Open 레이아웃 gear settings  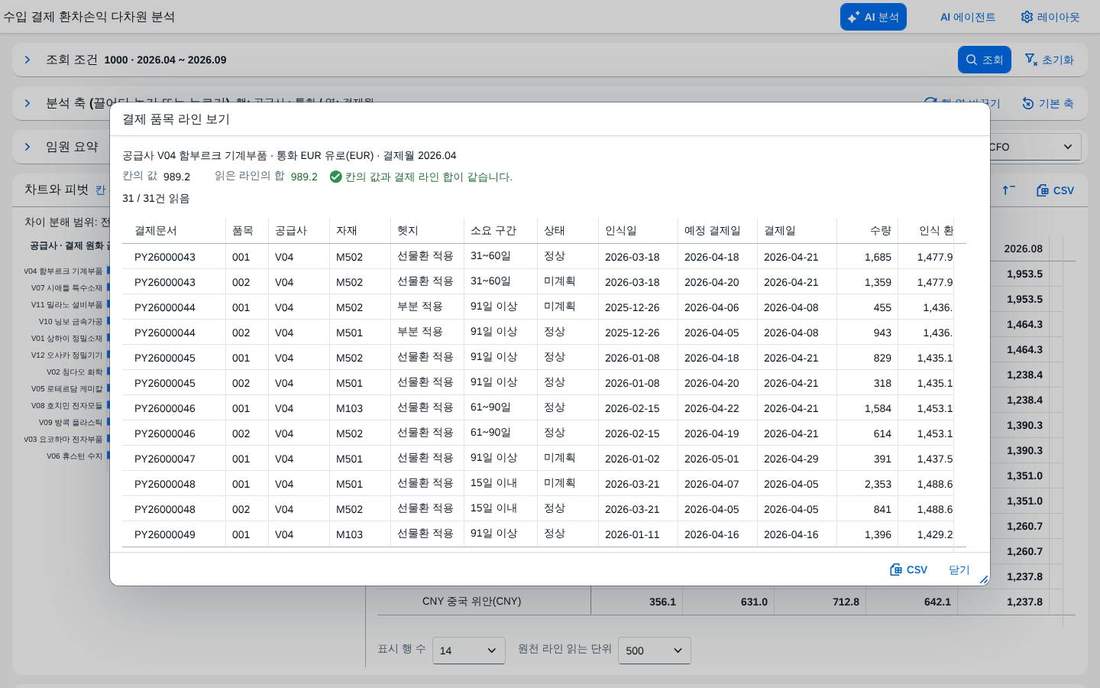1050,17
